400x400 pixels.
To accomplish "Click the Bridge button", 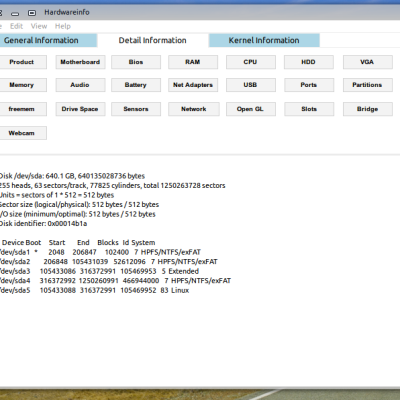I will click(368, 109).
